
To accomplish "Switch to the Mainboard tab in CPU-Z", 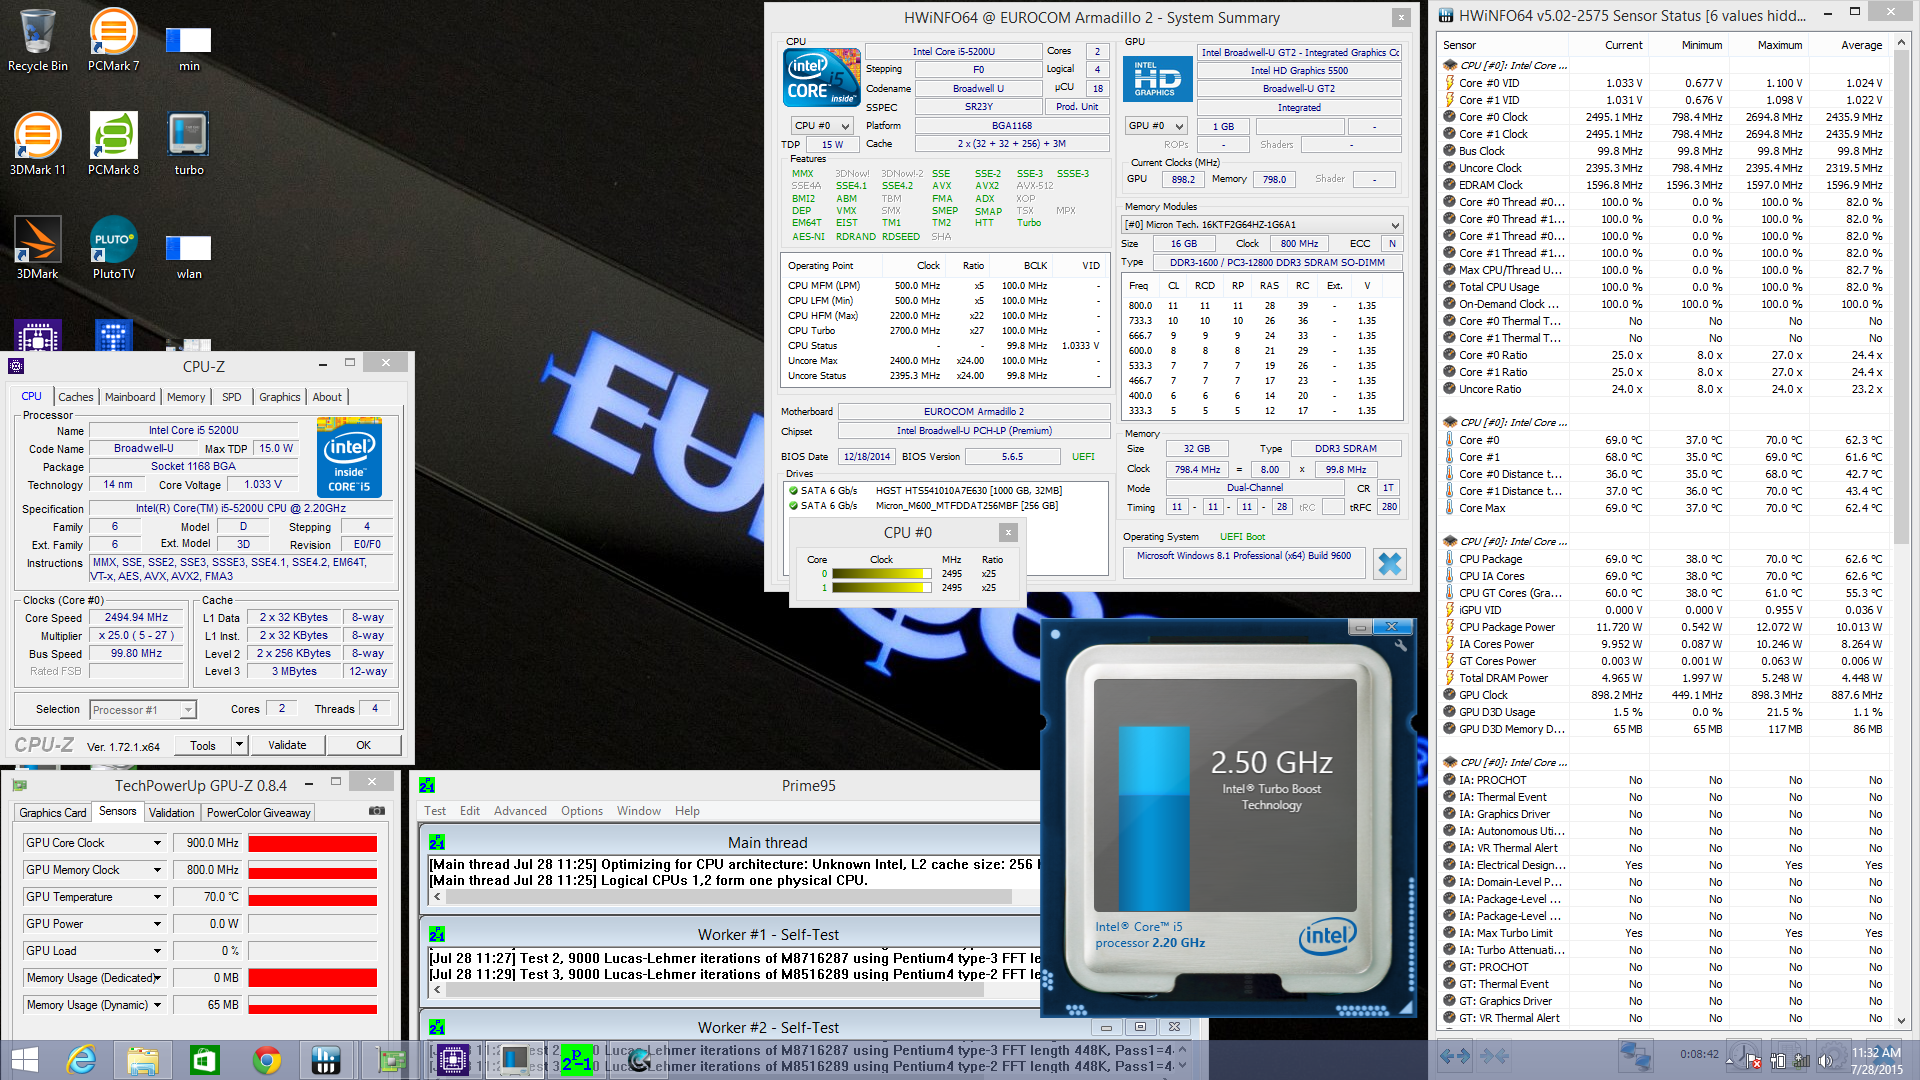I will point(130,397).
